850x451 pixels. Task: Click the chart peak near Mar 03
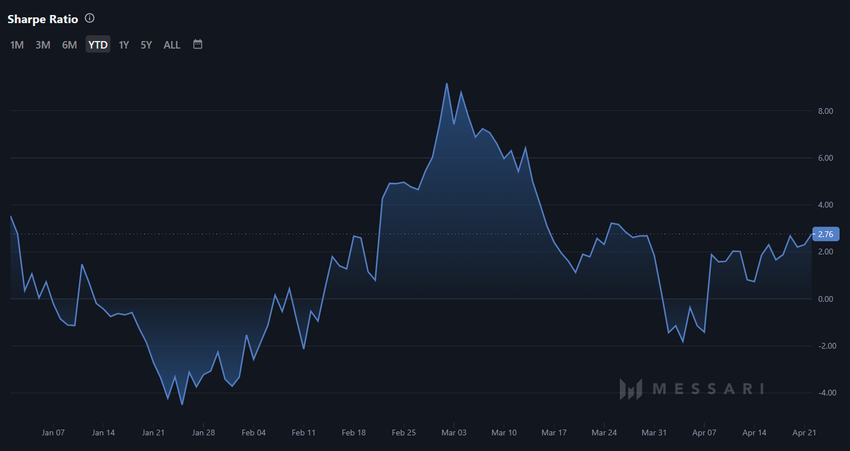(446, 84)
